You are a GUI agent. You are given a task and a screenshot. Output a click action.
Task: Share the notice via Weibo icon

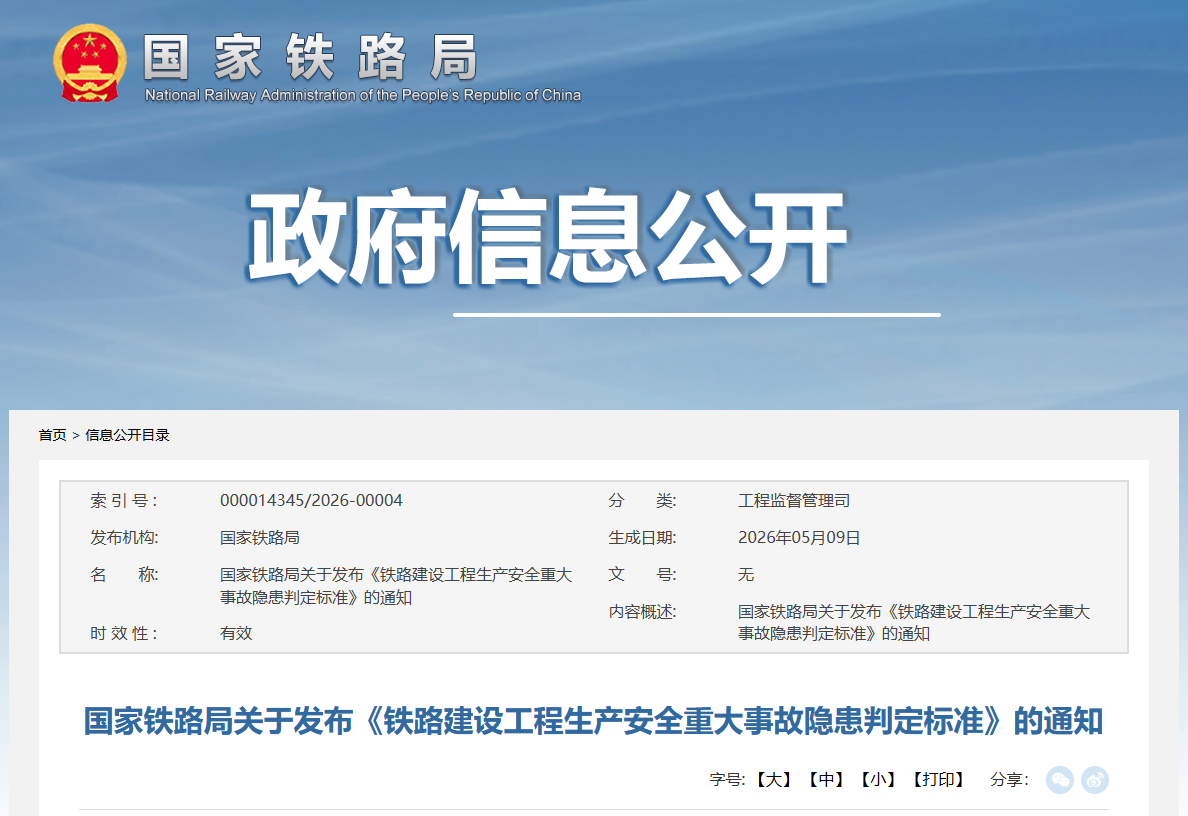point(1095,780)
